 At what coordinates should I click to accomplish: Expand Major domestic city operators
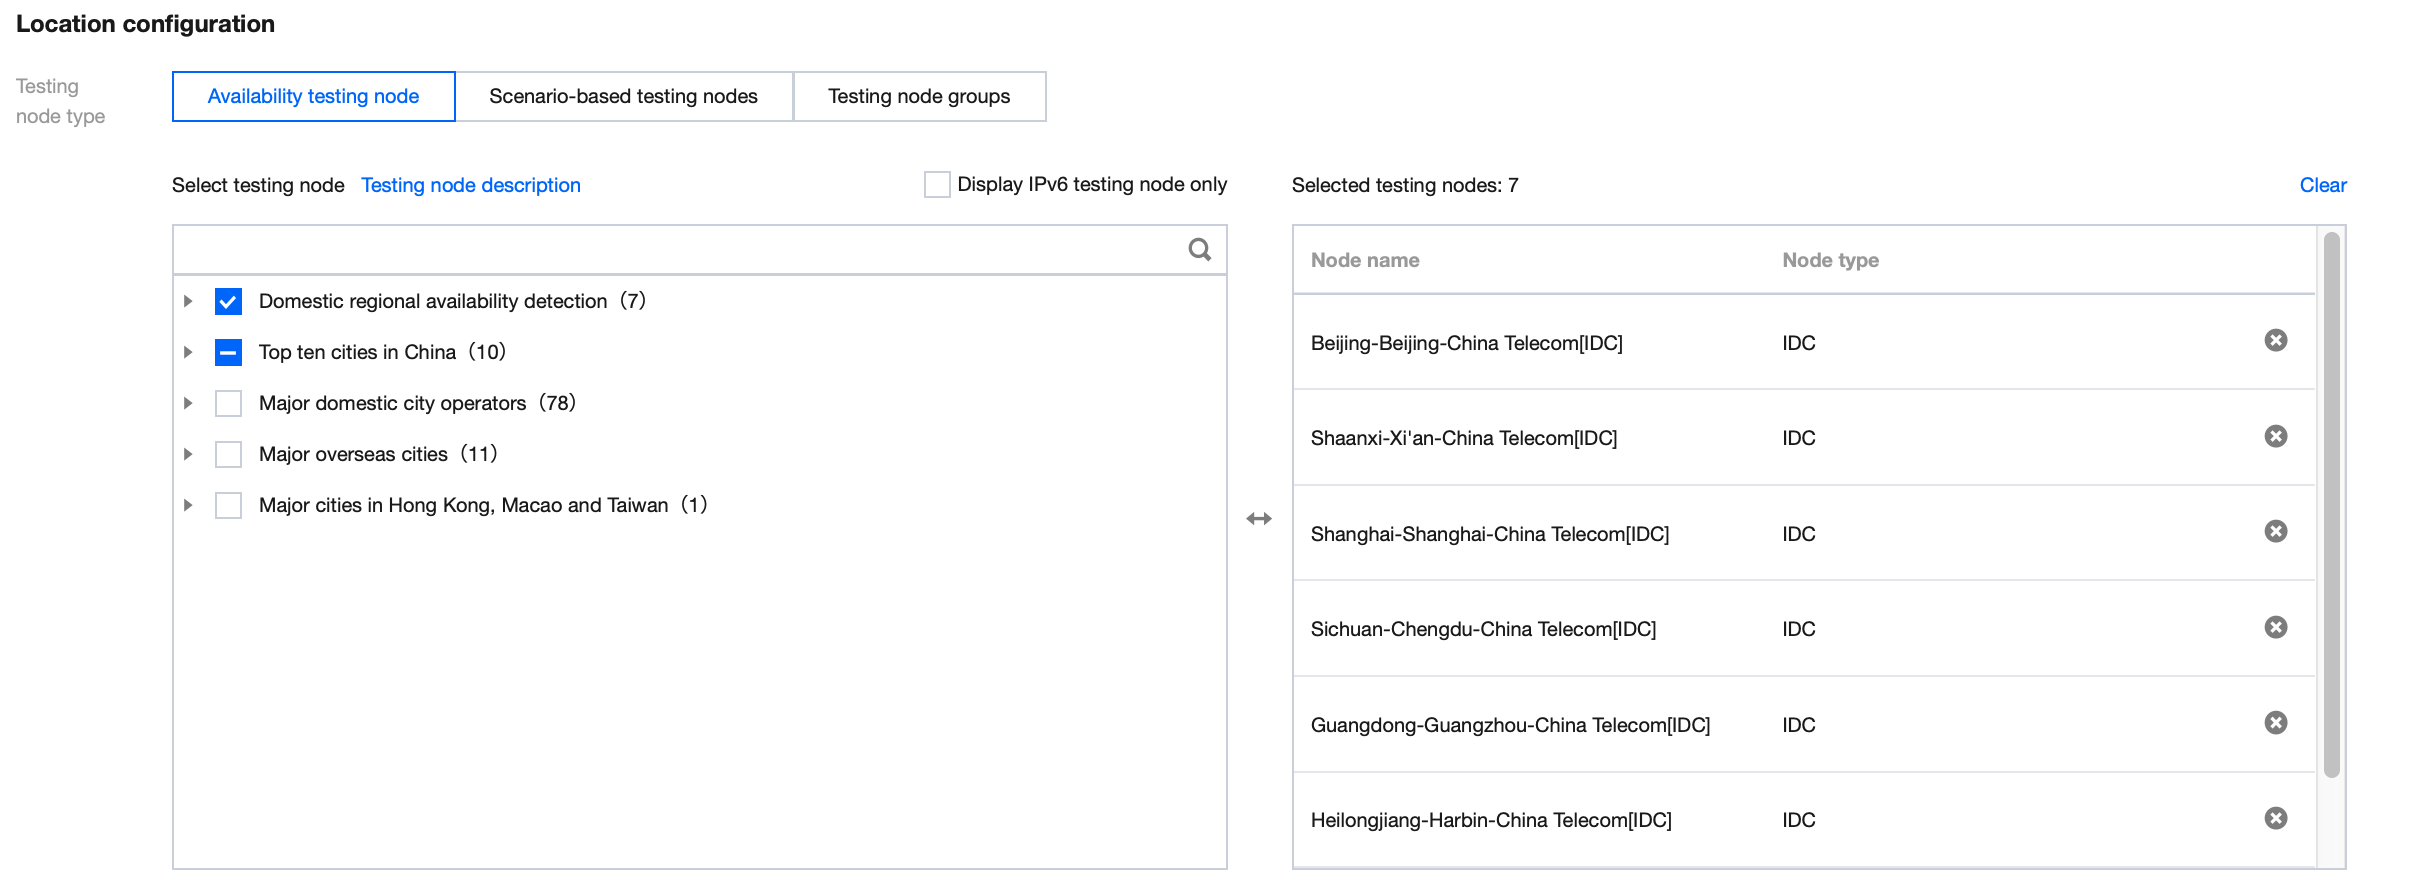188,404
